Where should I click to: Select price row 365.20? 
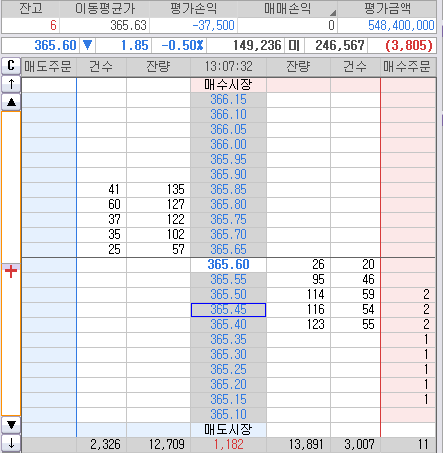point(228,385)
